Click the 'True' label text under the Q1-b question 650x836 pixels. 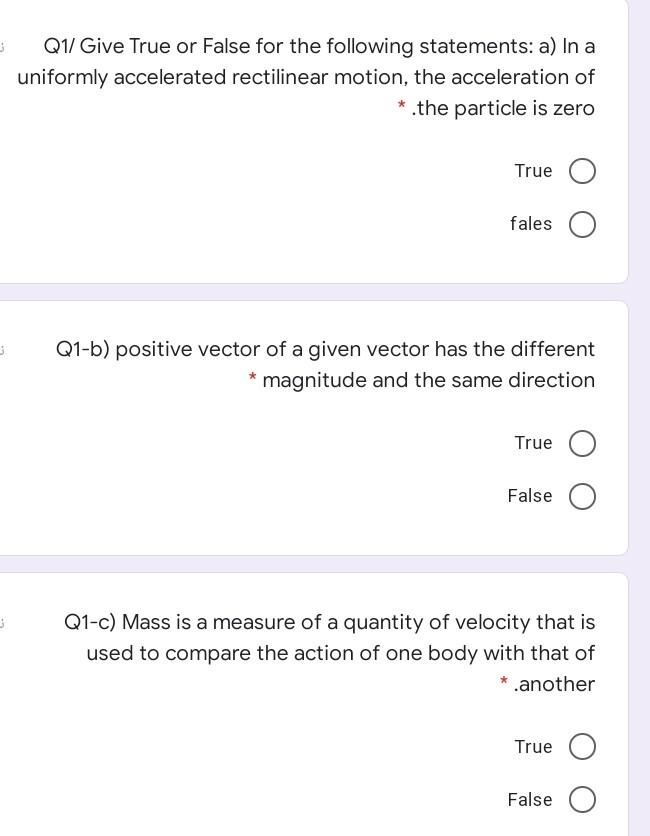tap(533, 443)
